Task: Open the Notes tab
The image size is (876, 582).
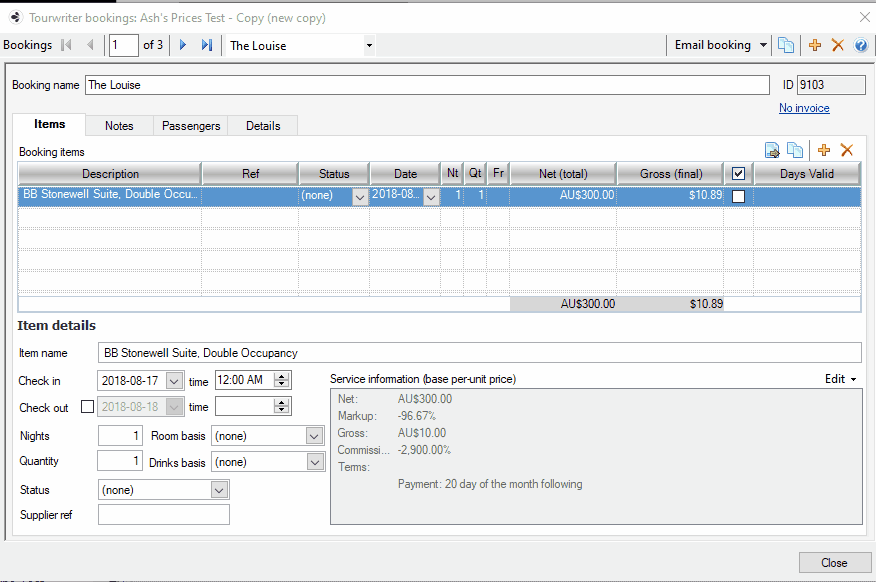Action: coord(119,126)
